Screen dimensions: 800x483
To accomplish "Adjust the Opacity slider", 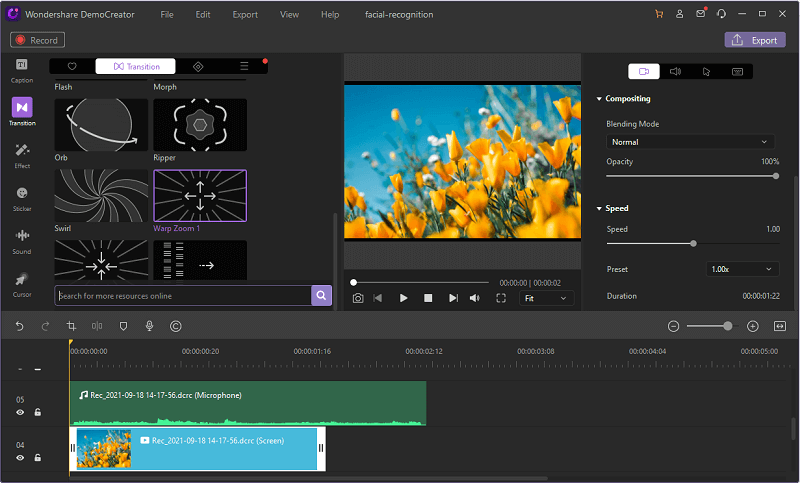I will pyautogui.click(x=692, y=176).
